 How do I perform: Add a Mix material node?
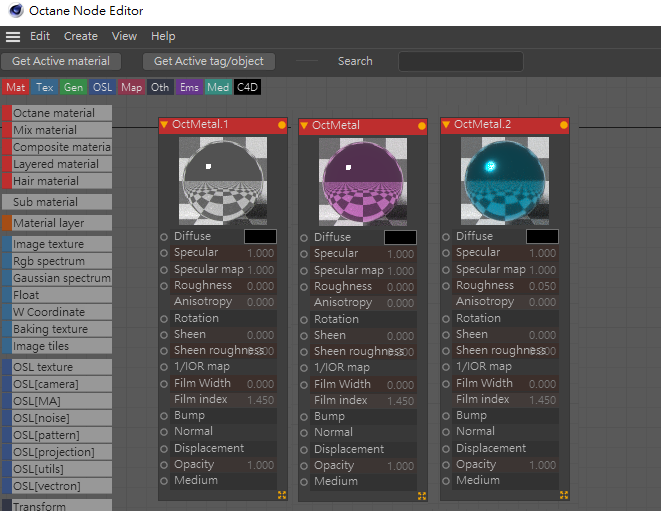tap(57, 130)
